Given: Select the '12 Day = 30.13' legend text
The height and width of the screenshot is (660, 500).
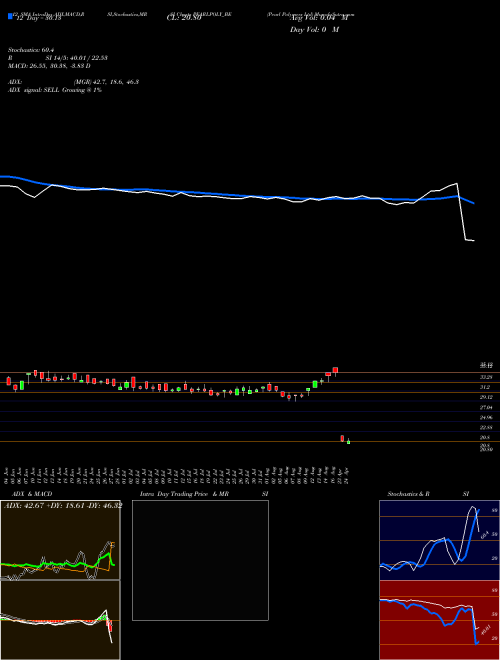Looking at the screenshot, I should [x=39, y=18].
